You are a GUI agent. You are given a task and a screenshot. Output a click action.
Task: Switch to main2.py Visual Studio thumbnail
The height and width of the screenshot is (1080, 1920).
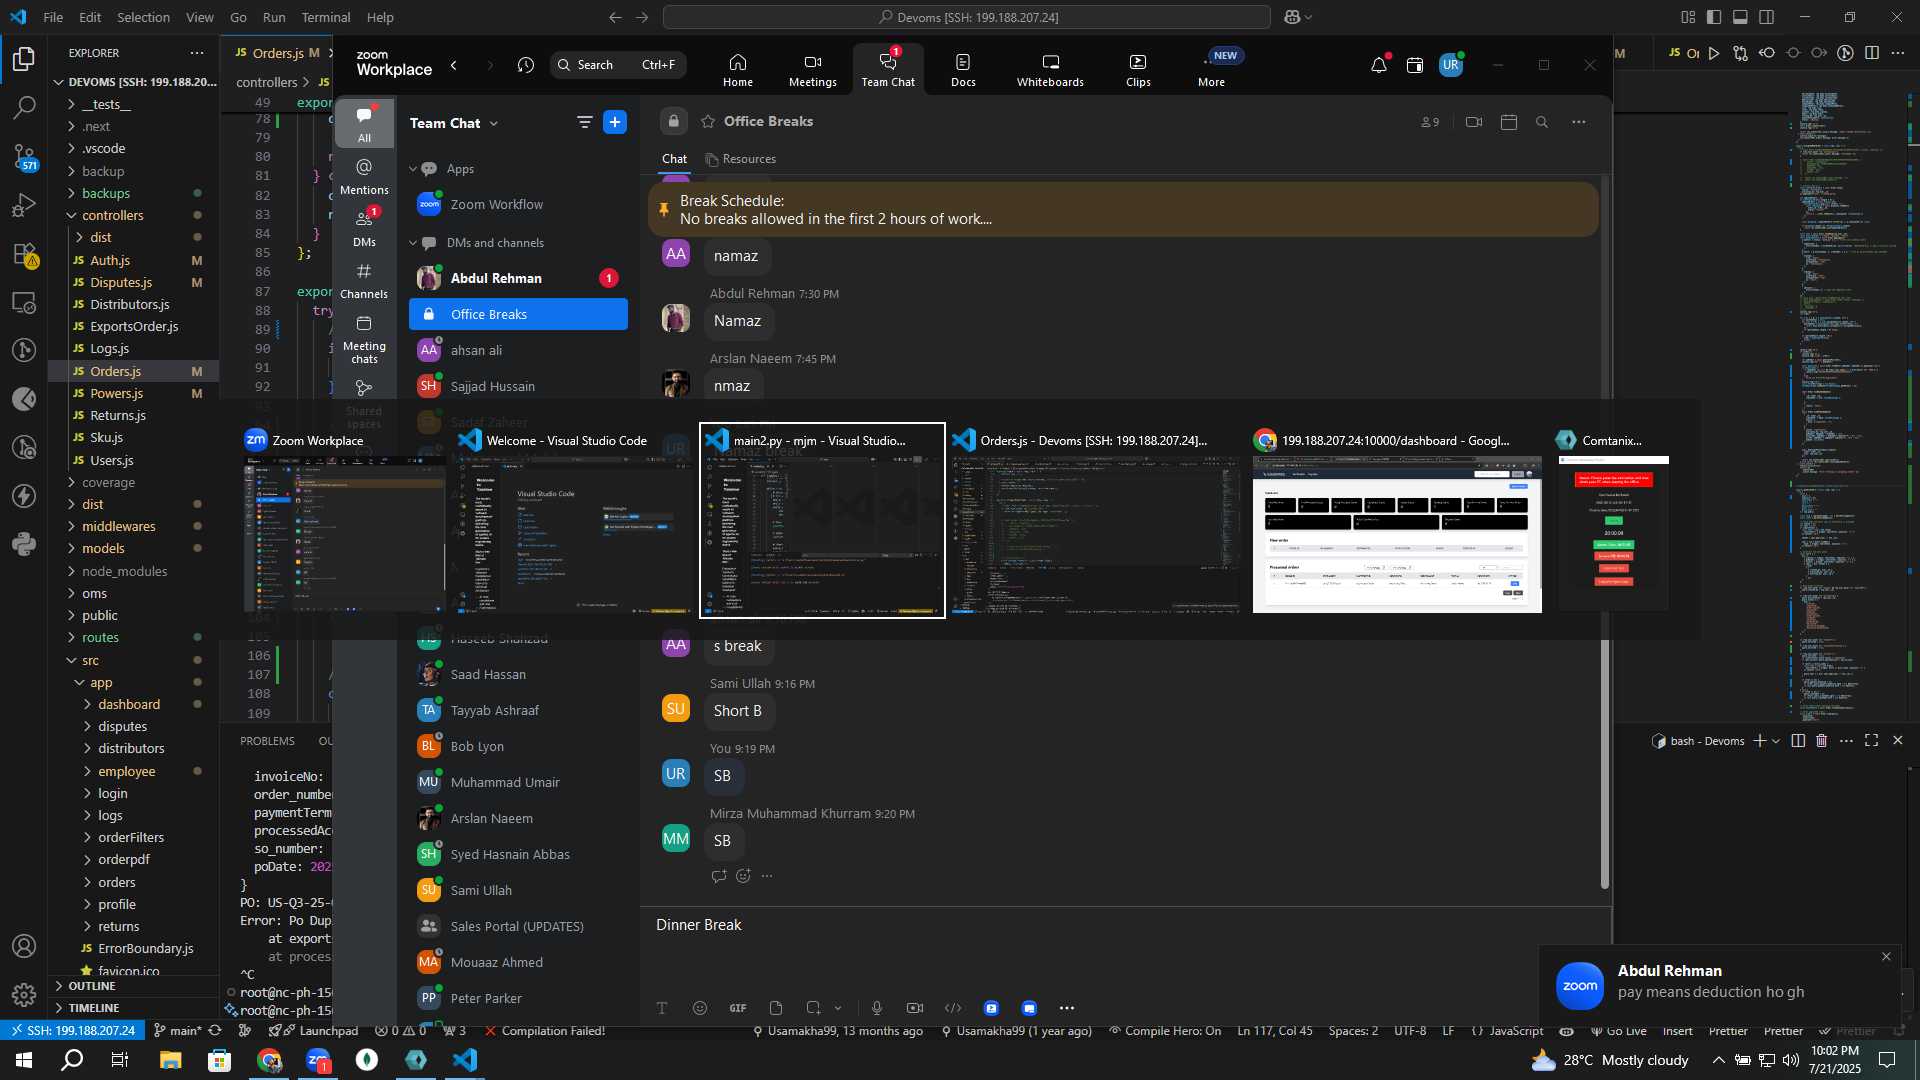(822, 521)
